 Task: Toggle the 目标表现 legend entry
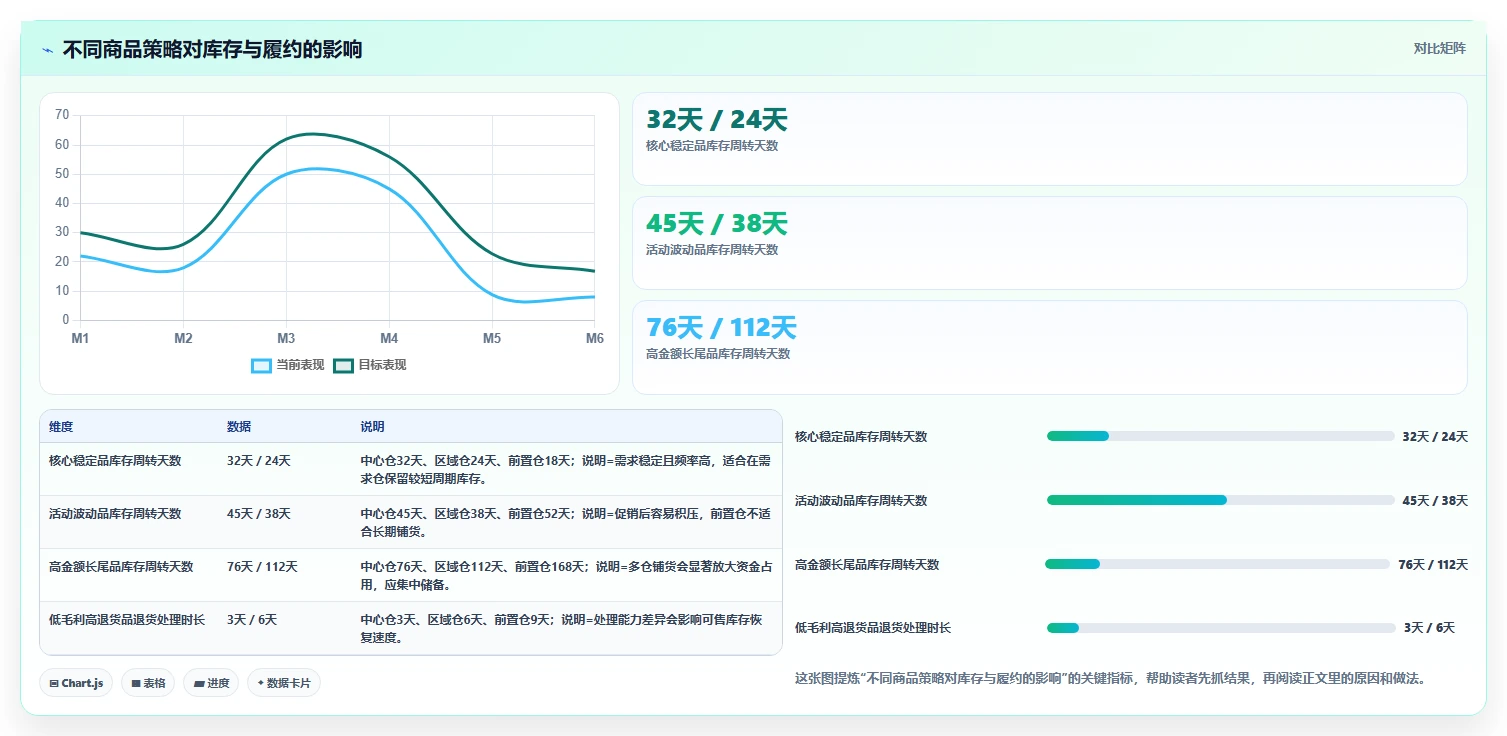pos(370,365)
